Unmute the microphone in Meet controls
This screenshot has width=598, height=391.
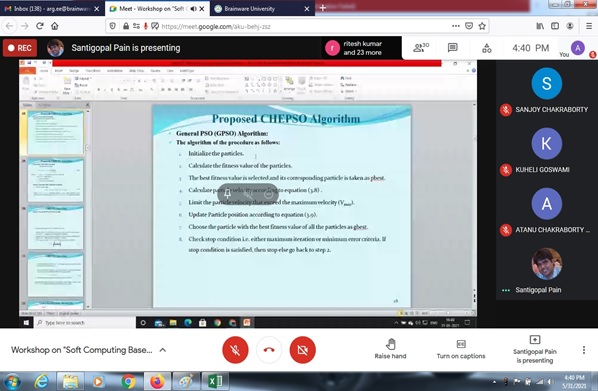tap(235, 350)
